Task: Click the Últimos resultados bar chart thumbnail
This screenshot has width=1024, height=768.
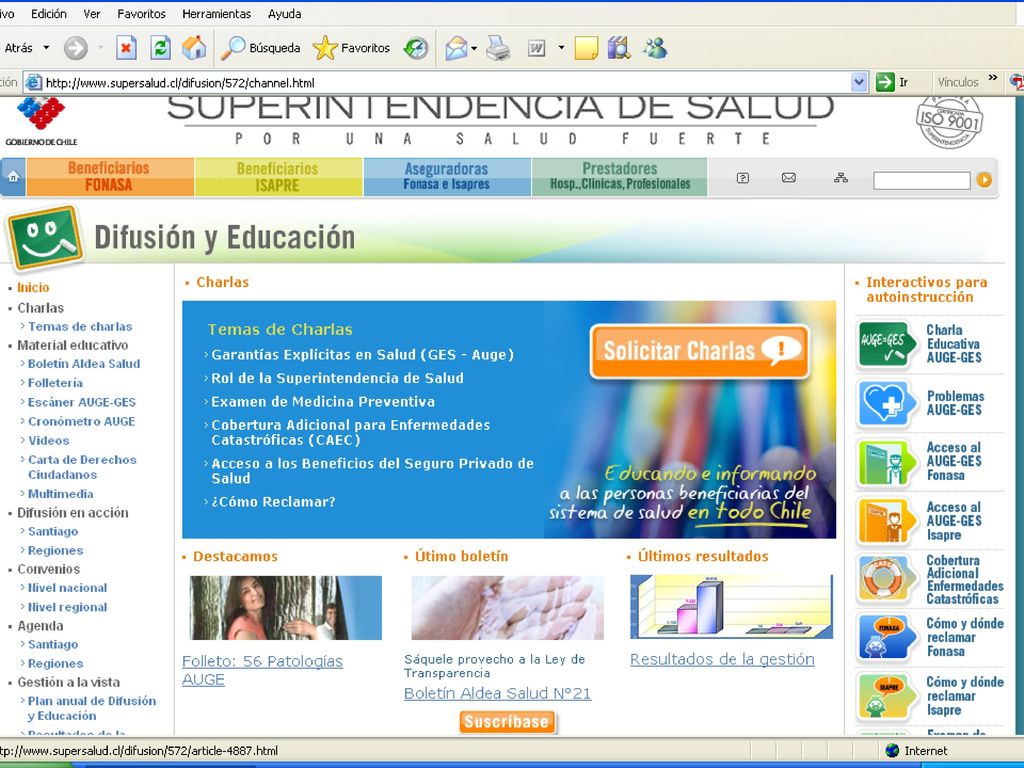Action: (x=731, y=606)
